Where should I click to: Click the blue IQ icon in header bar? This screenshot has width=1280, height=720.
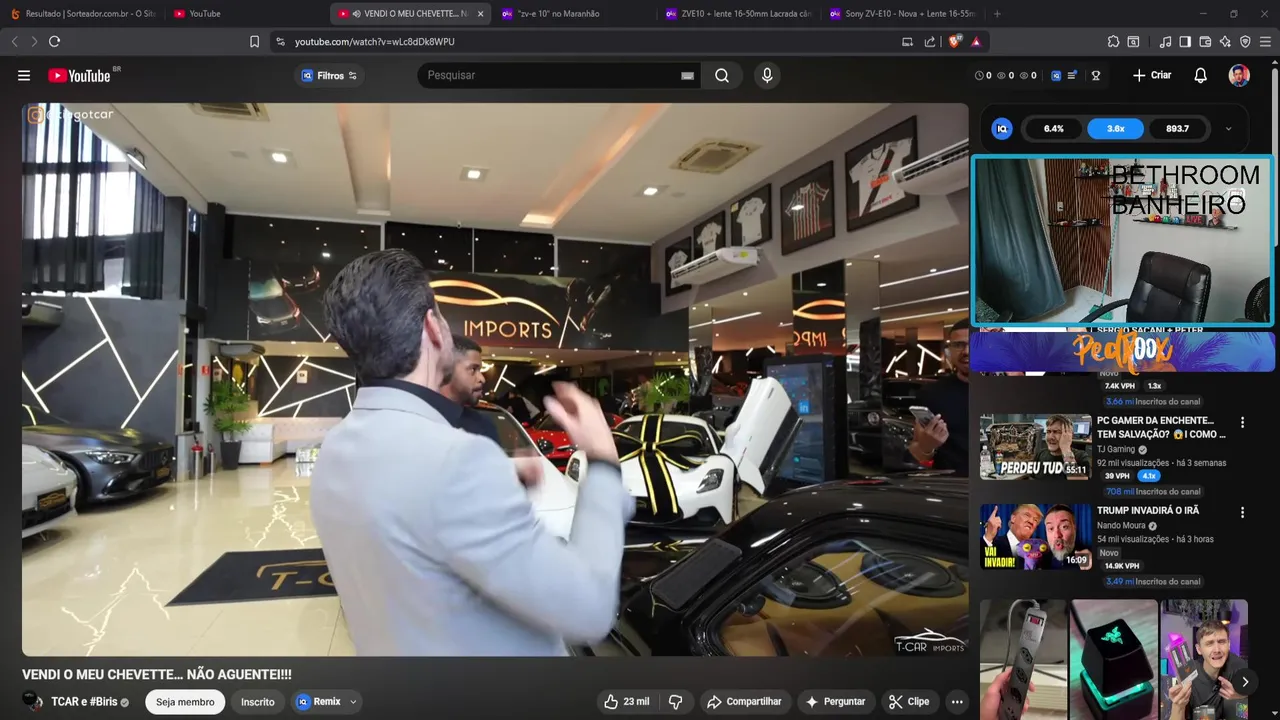pyautogui.click(x=1056, y=75)
